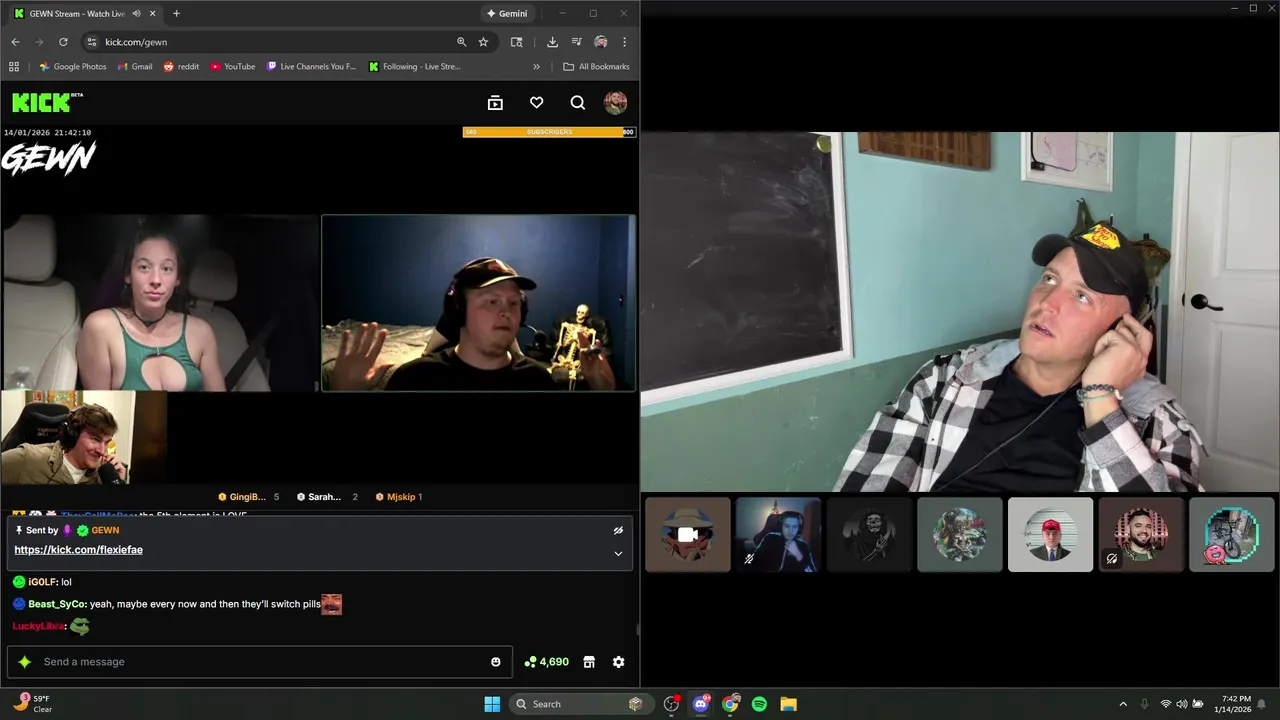
Task: Open Chrome tab search icon
Action: pyautogui.click(x=516, y=42)
